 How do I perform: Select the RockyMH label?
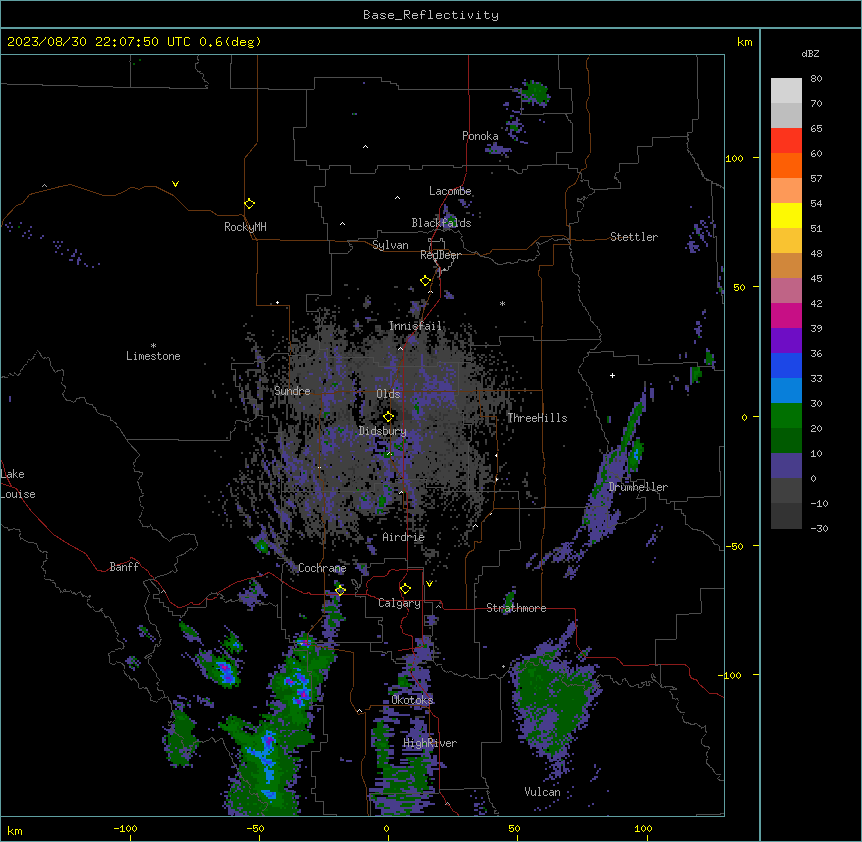(x=245, y=227)
